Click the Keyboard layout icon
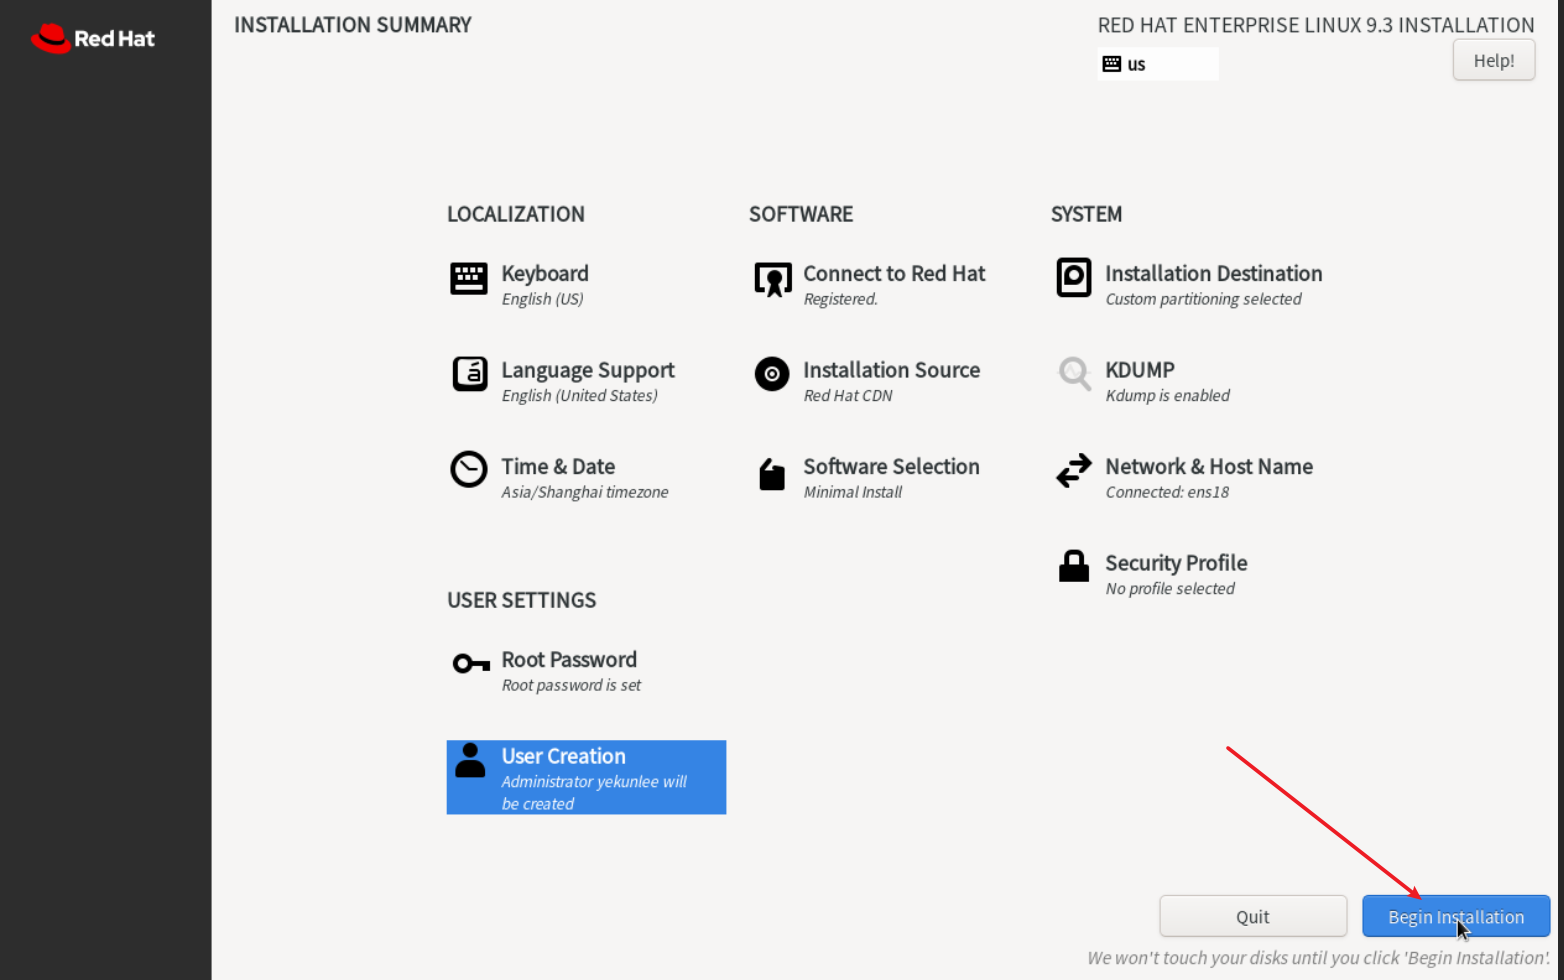Image resolution: width=1564 pixels, height=980 pixels. (468, 279)
